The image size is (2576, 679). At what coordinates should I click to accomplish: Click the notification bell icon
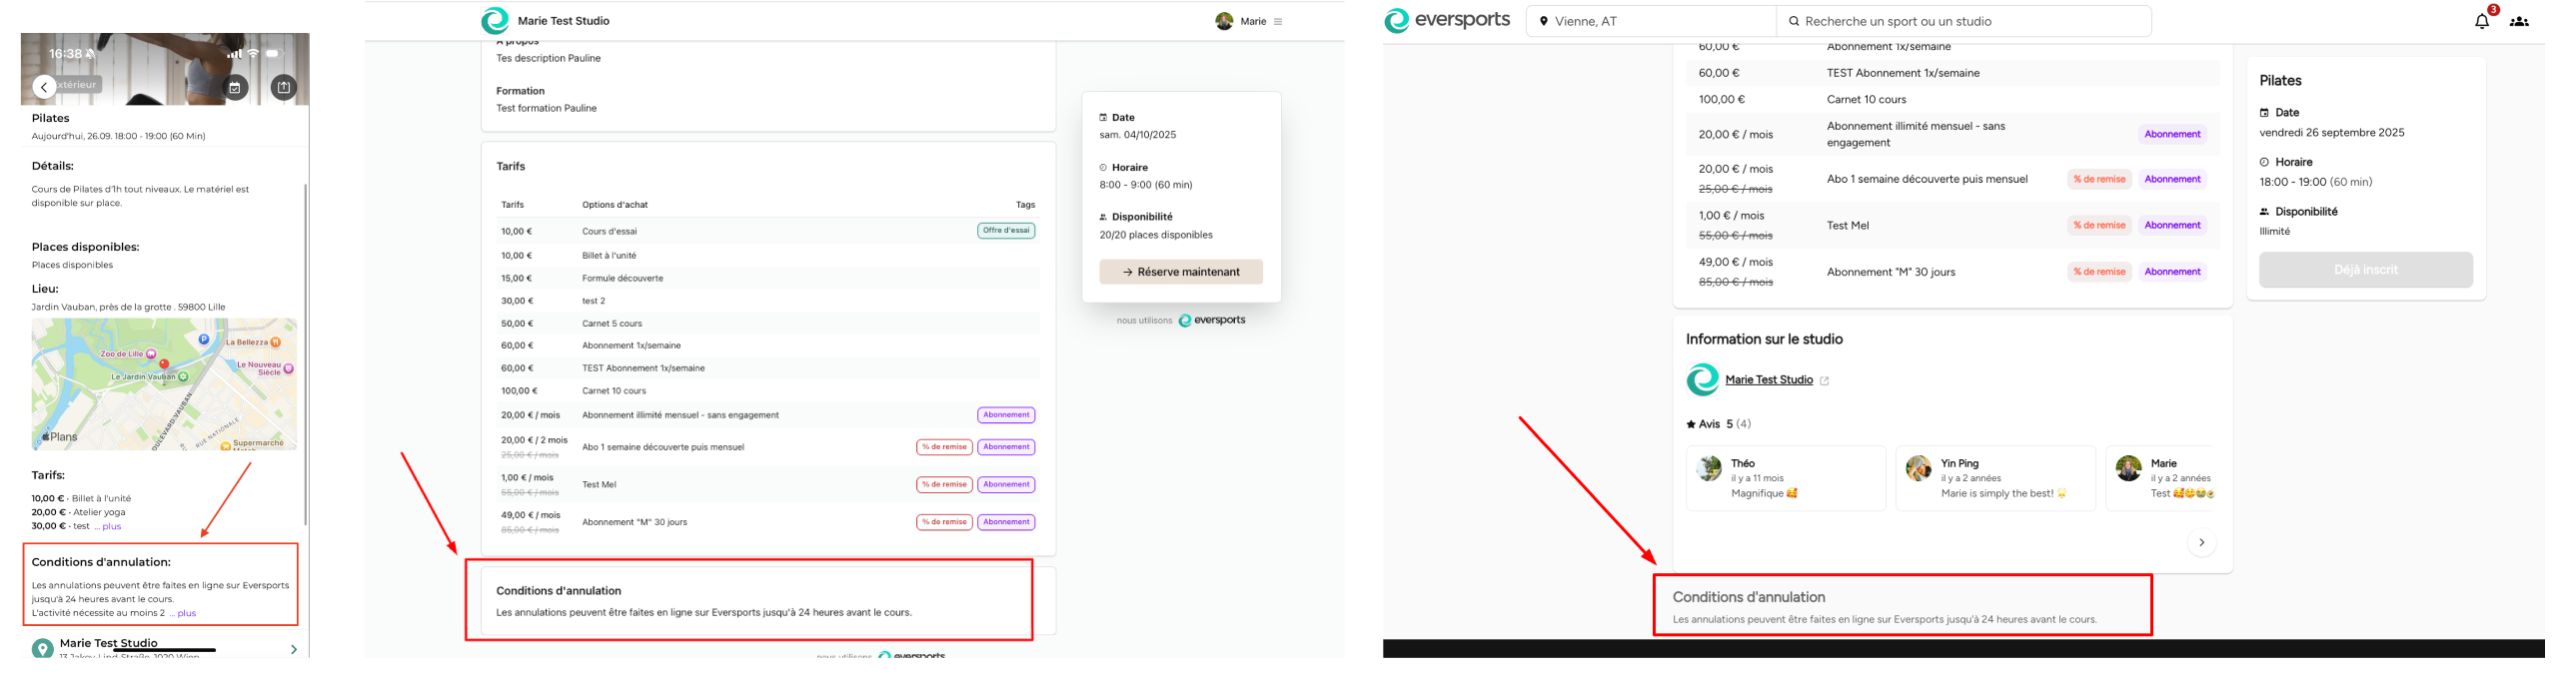pos(2481,22)
